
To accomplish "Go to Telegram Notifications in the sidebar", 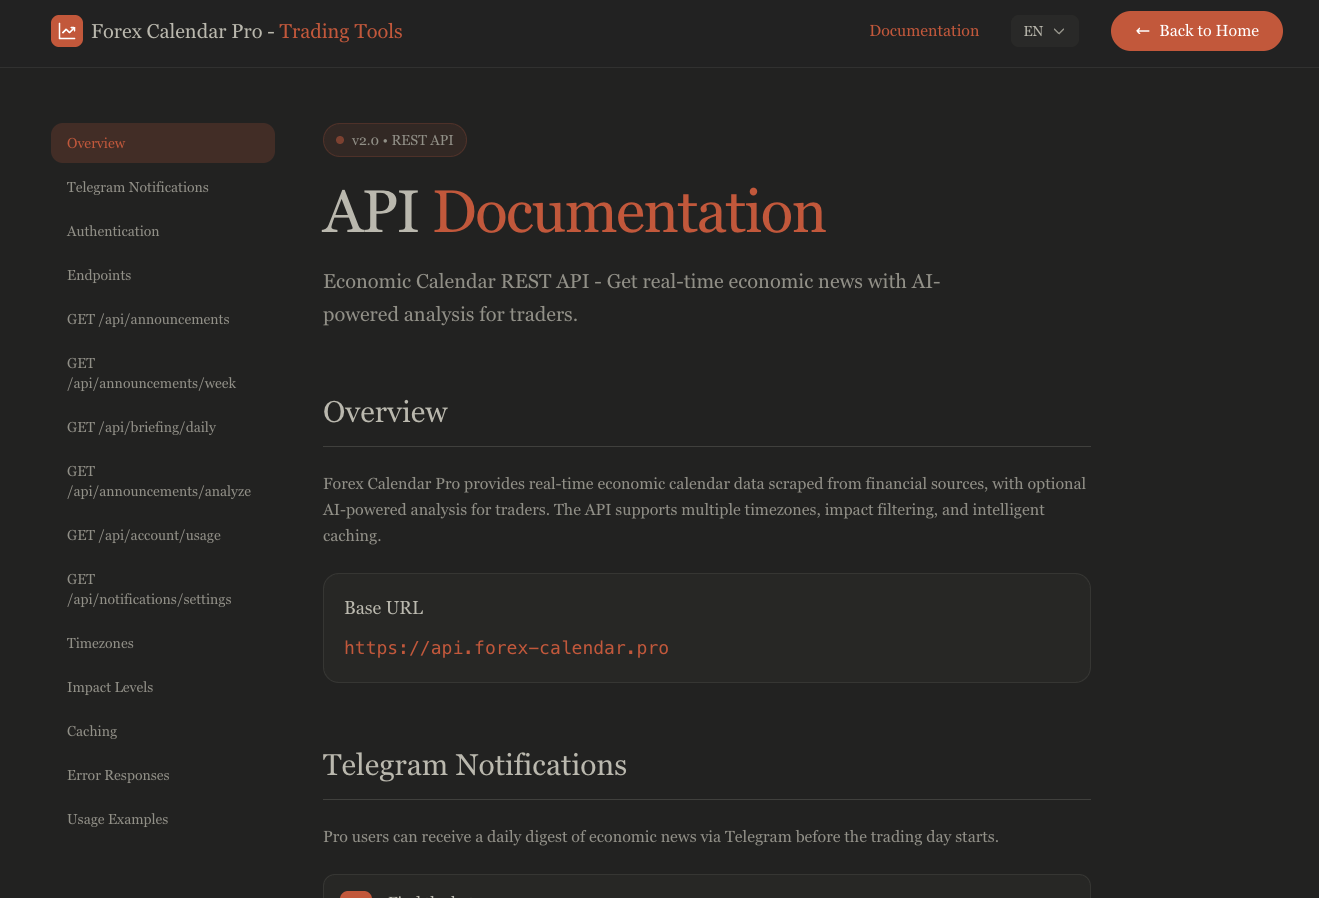I will click(x=163, y=187).
